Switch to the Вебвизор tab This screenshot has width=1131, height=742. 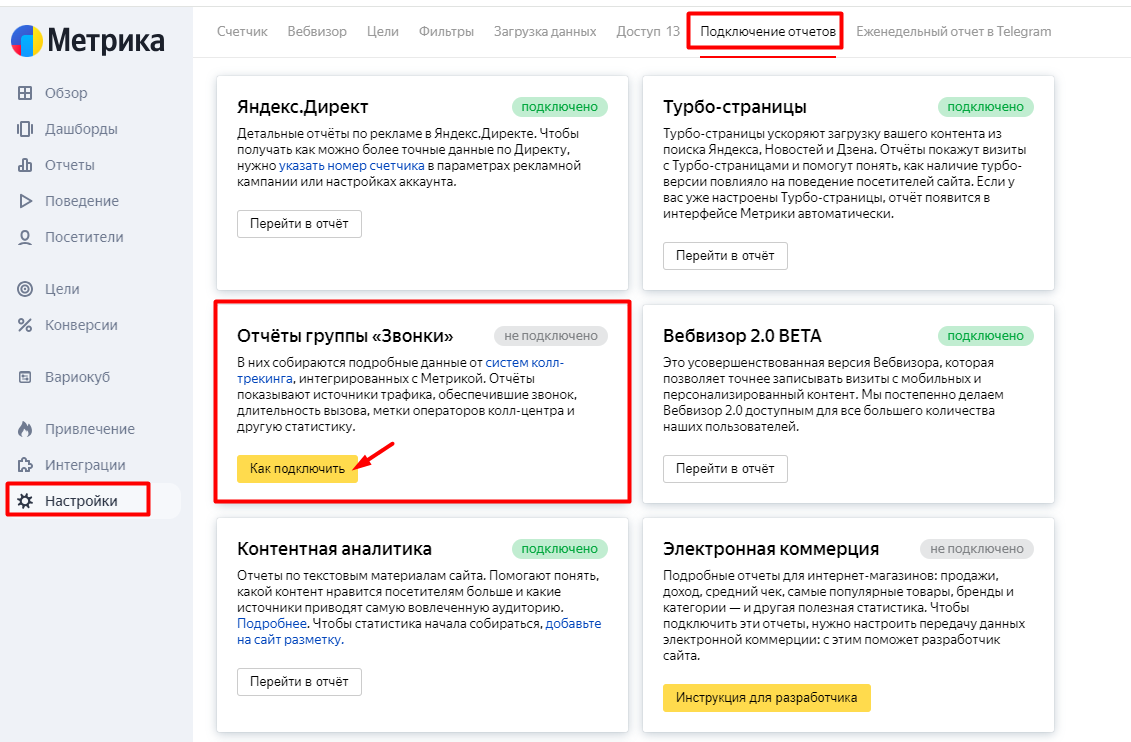pos(317,32)
